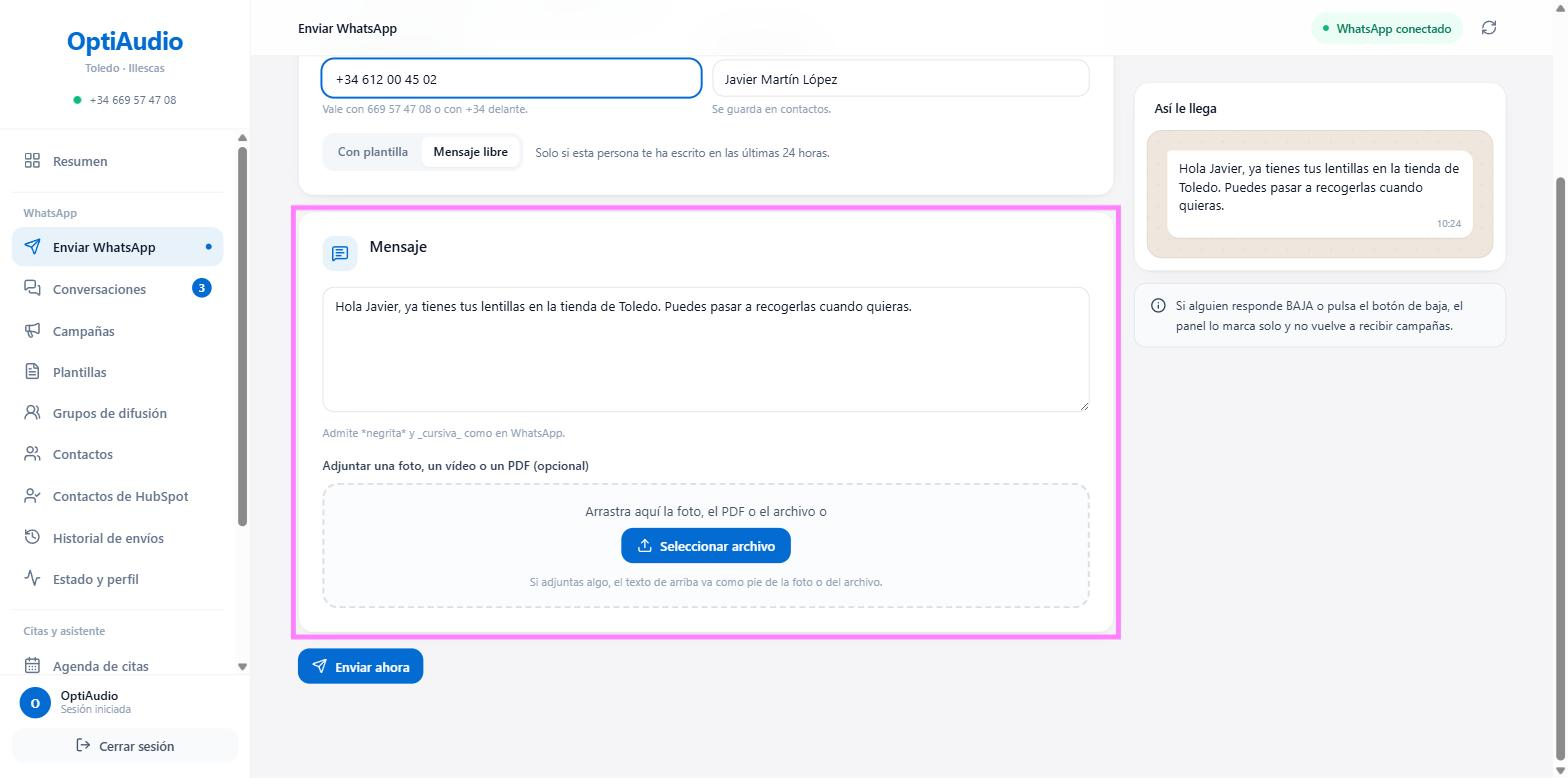Open Resumen dashboard icon in sidebar
The width and height of the screenshot is (1568, 778).
pyautogui.click(x=32, y=161)
